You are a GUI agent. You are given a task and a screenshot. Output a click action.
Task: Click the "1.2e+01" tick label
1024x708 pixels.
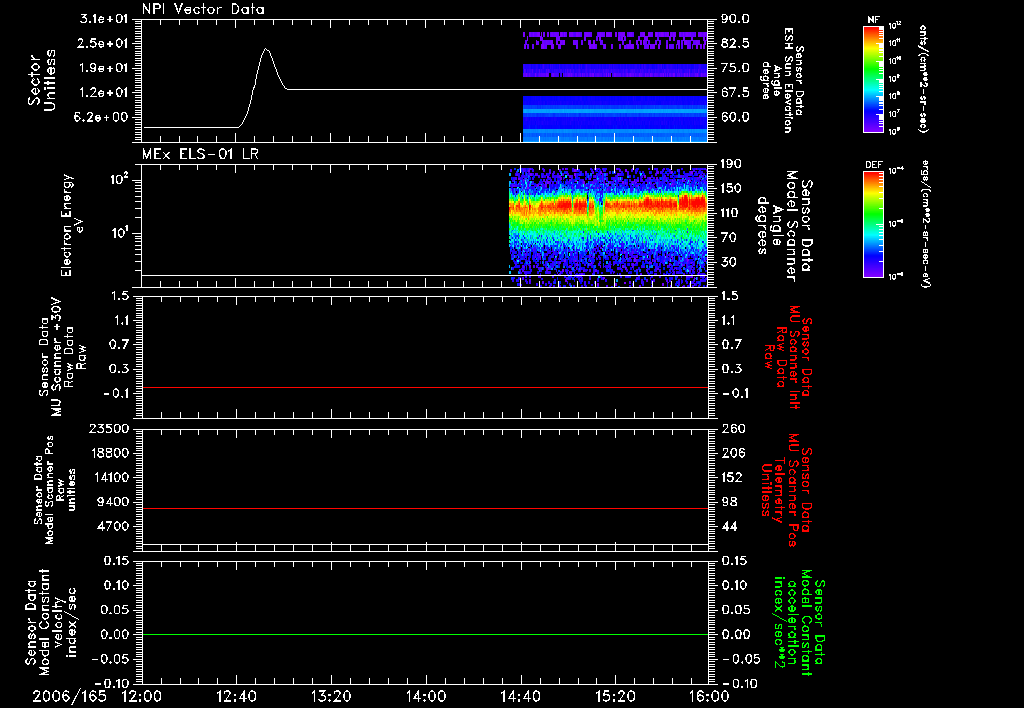pos(104,93)
